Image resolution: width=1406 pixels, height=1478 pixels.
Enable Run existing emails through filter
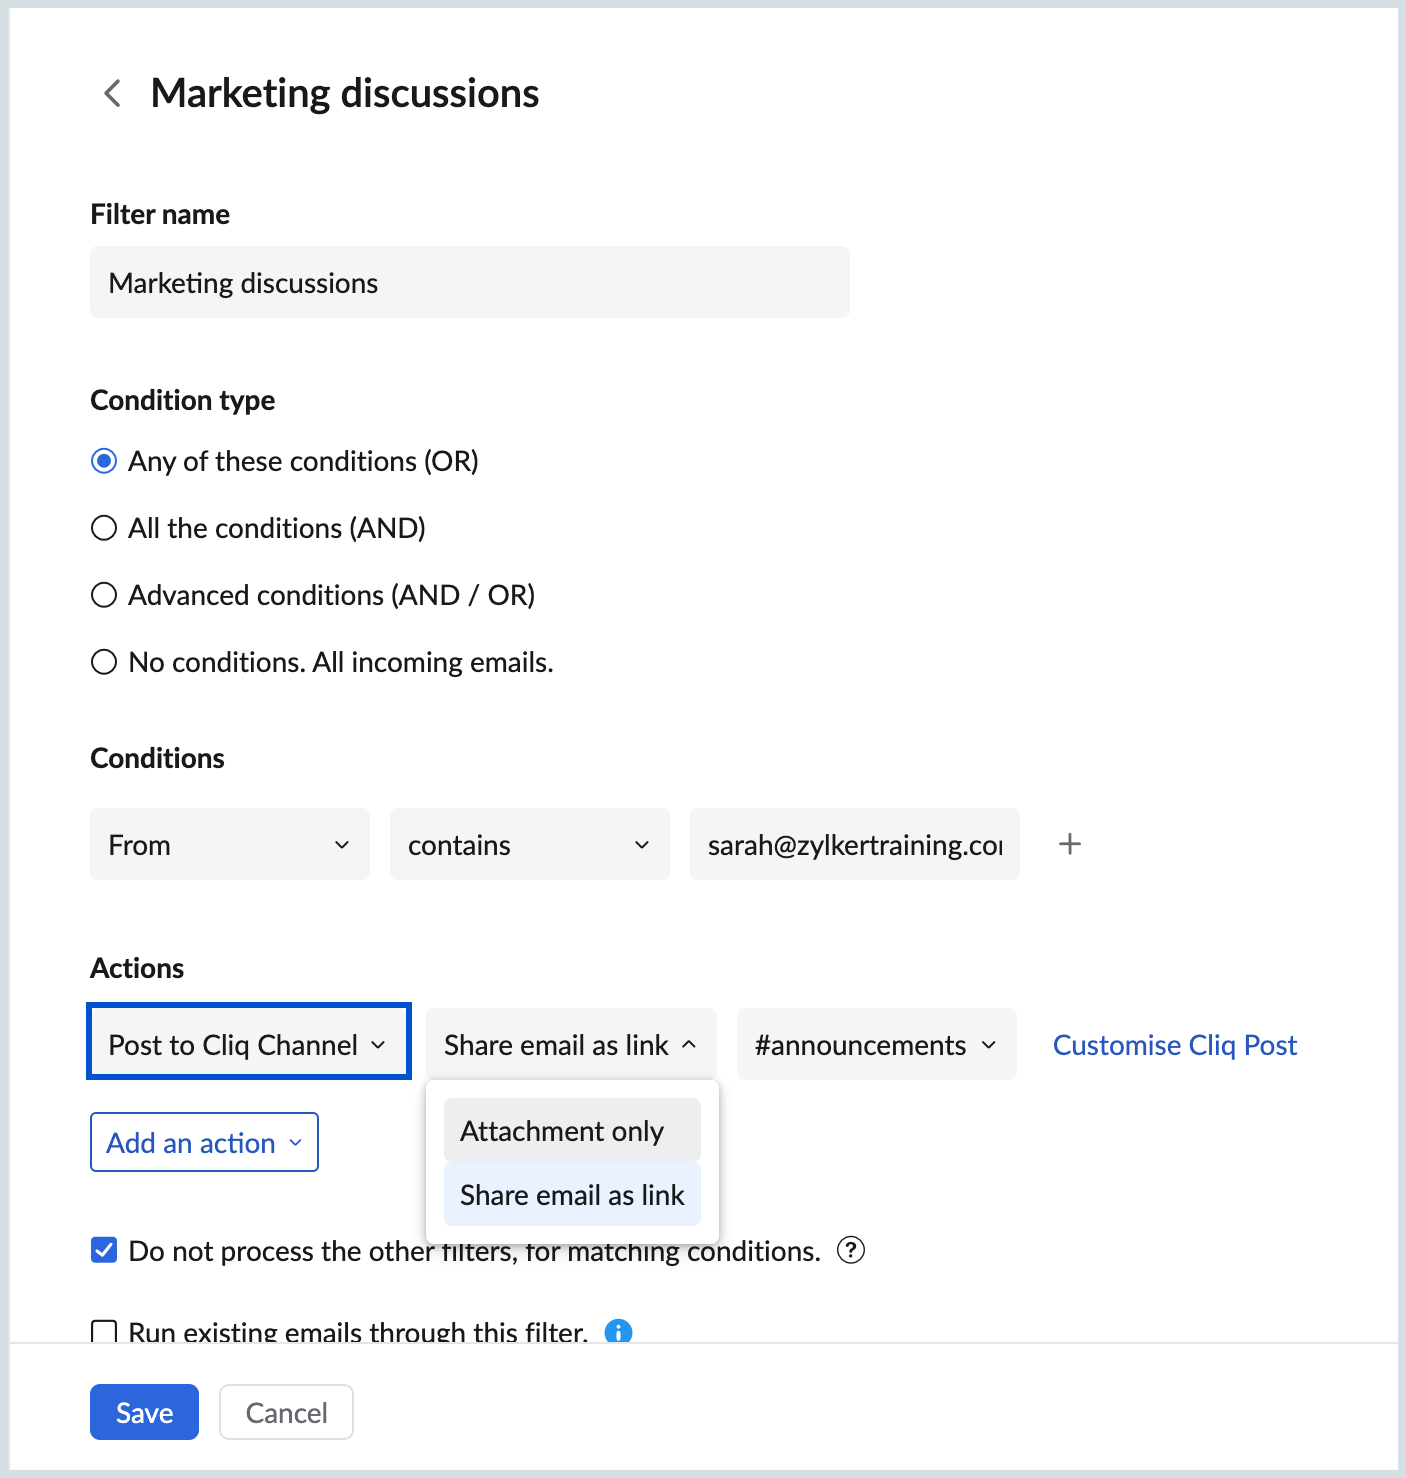tap(104, 1331)
